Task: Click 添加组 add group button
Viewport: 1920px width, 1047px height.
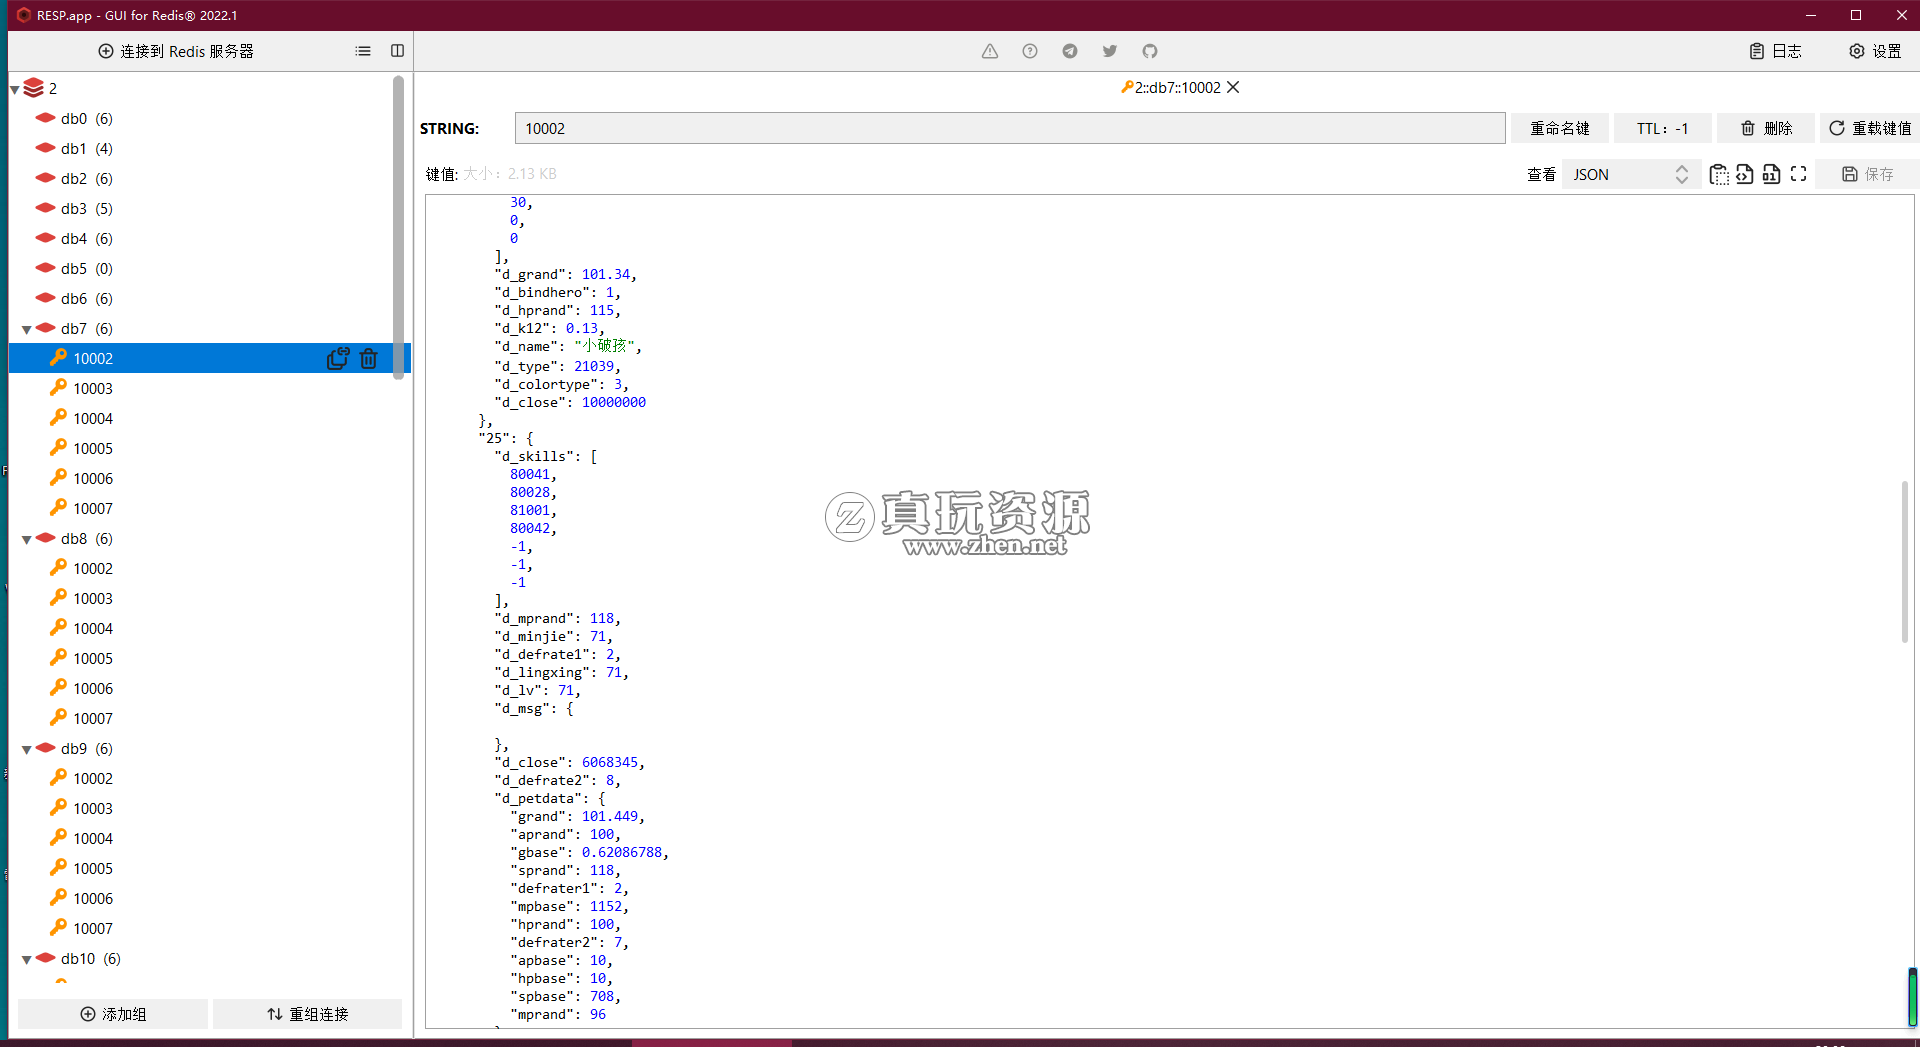Action: tap(113, 1014)
